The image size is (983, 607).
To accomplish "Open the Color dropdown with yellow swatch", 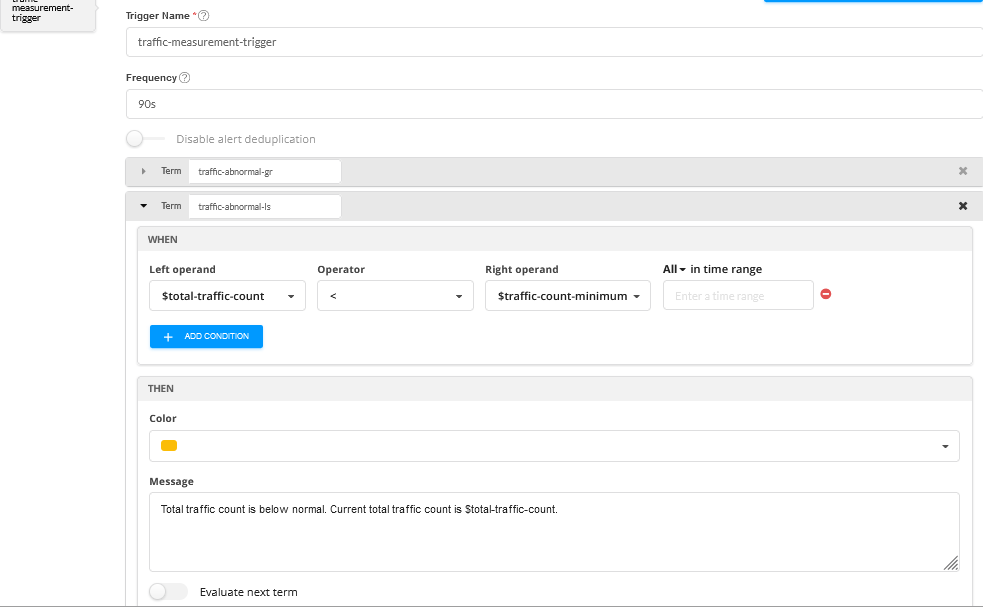I will [554, 446].
